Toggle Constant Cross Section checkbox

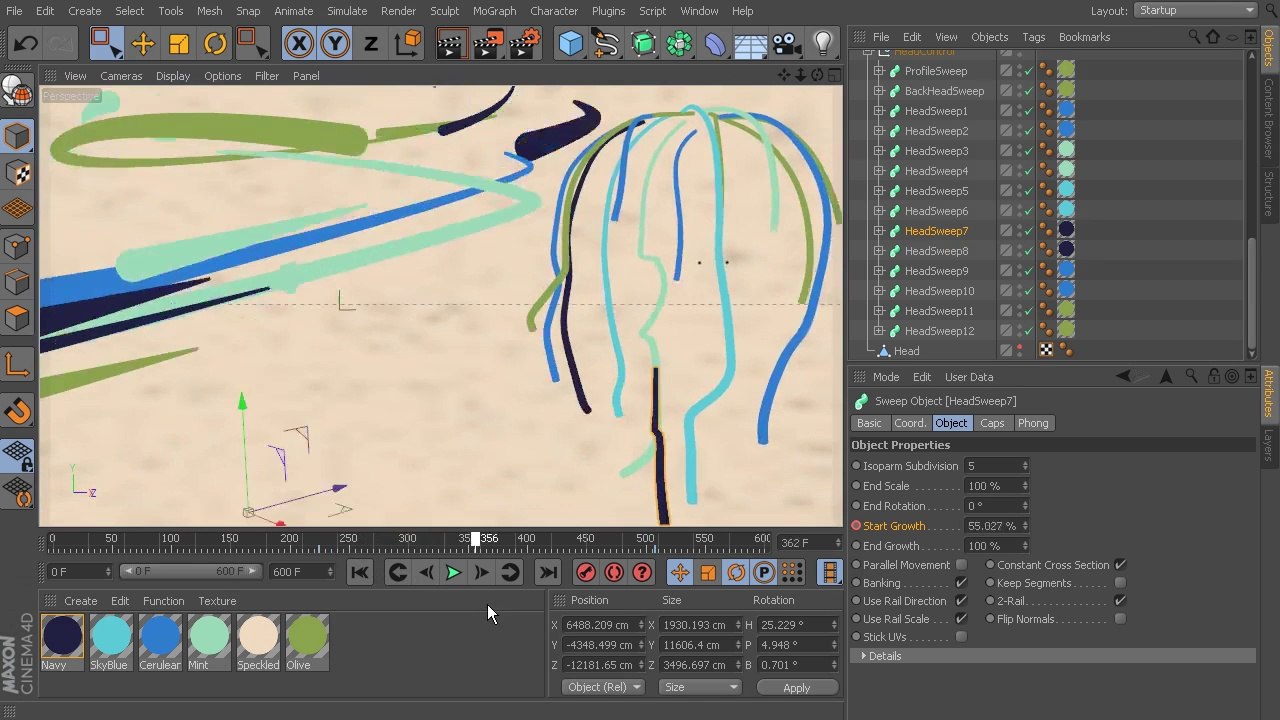click(x=1120, y=565)
